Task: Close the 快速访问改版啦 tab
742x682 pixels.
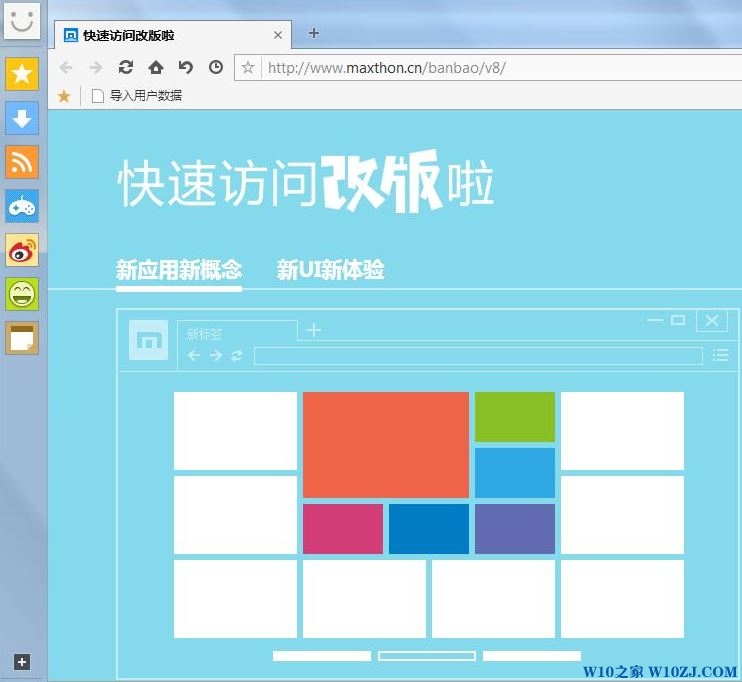Action: [x=278, y=35]
